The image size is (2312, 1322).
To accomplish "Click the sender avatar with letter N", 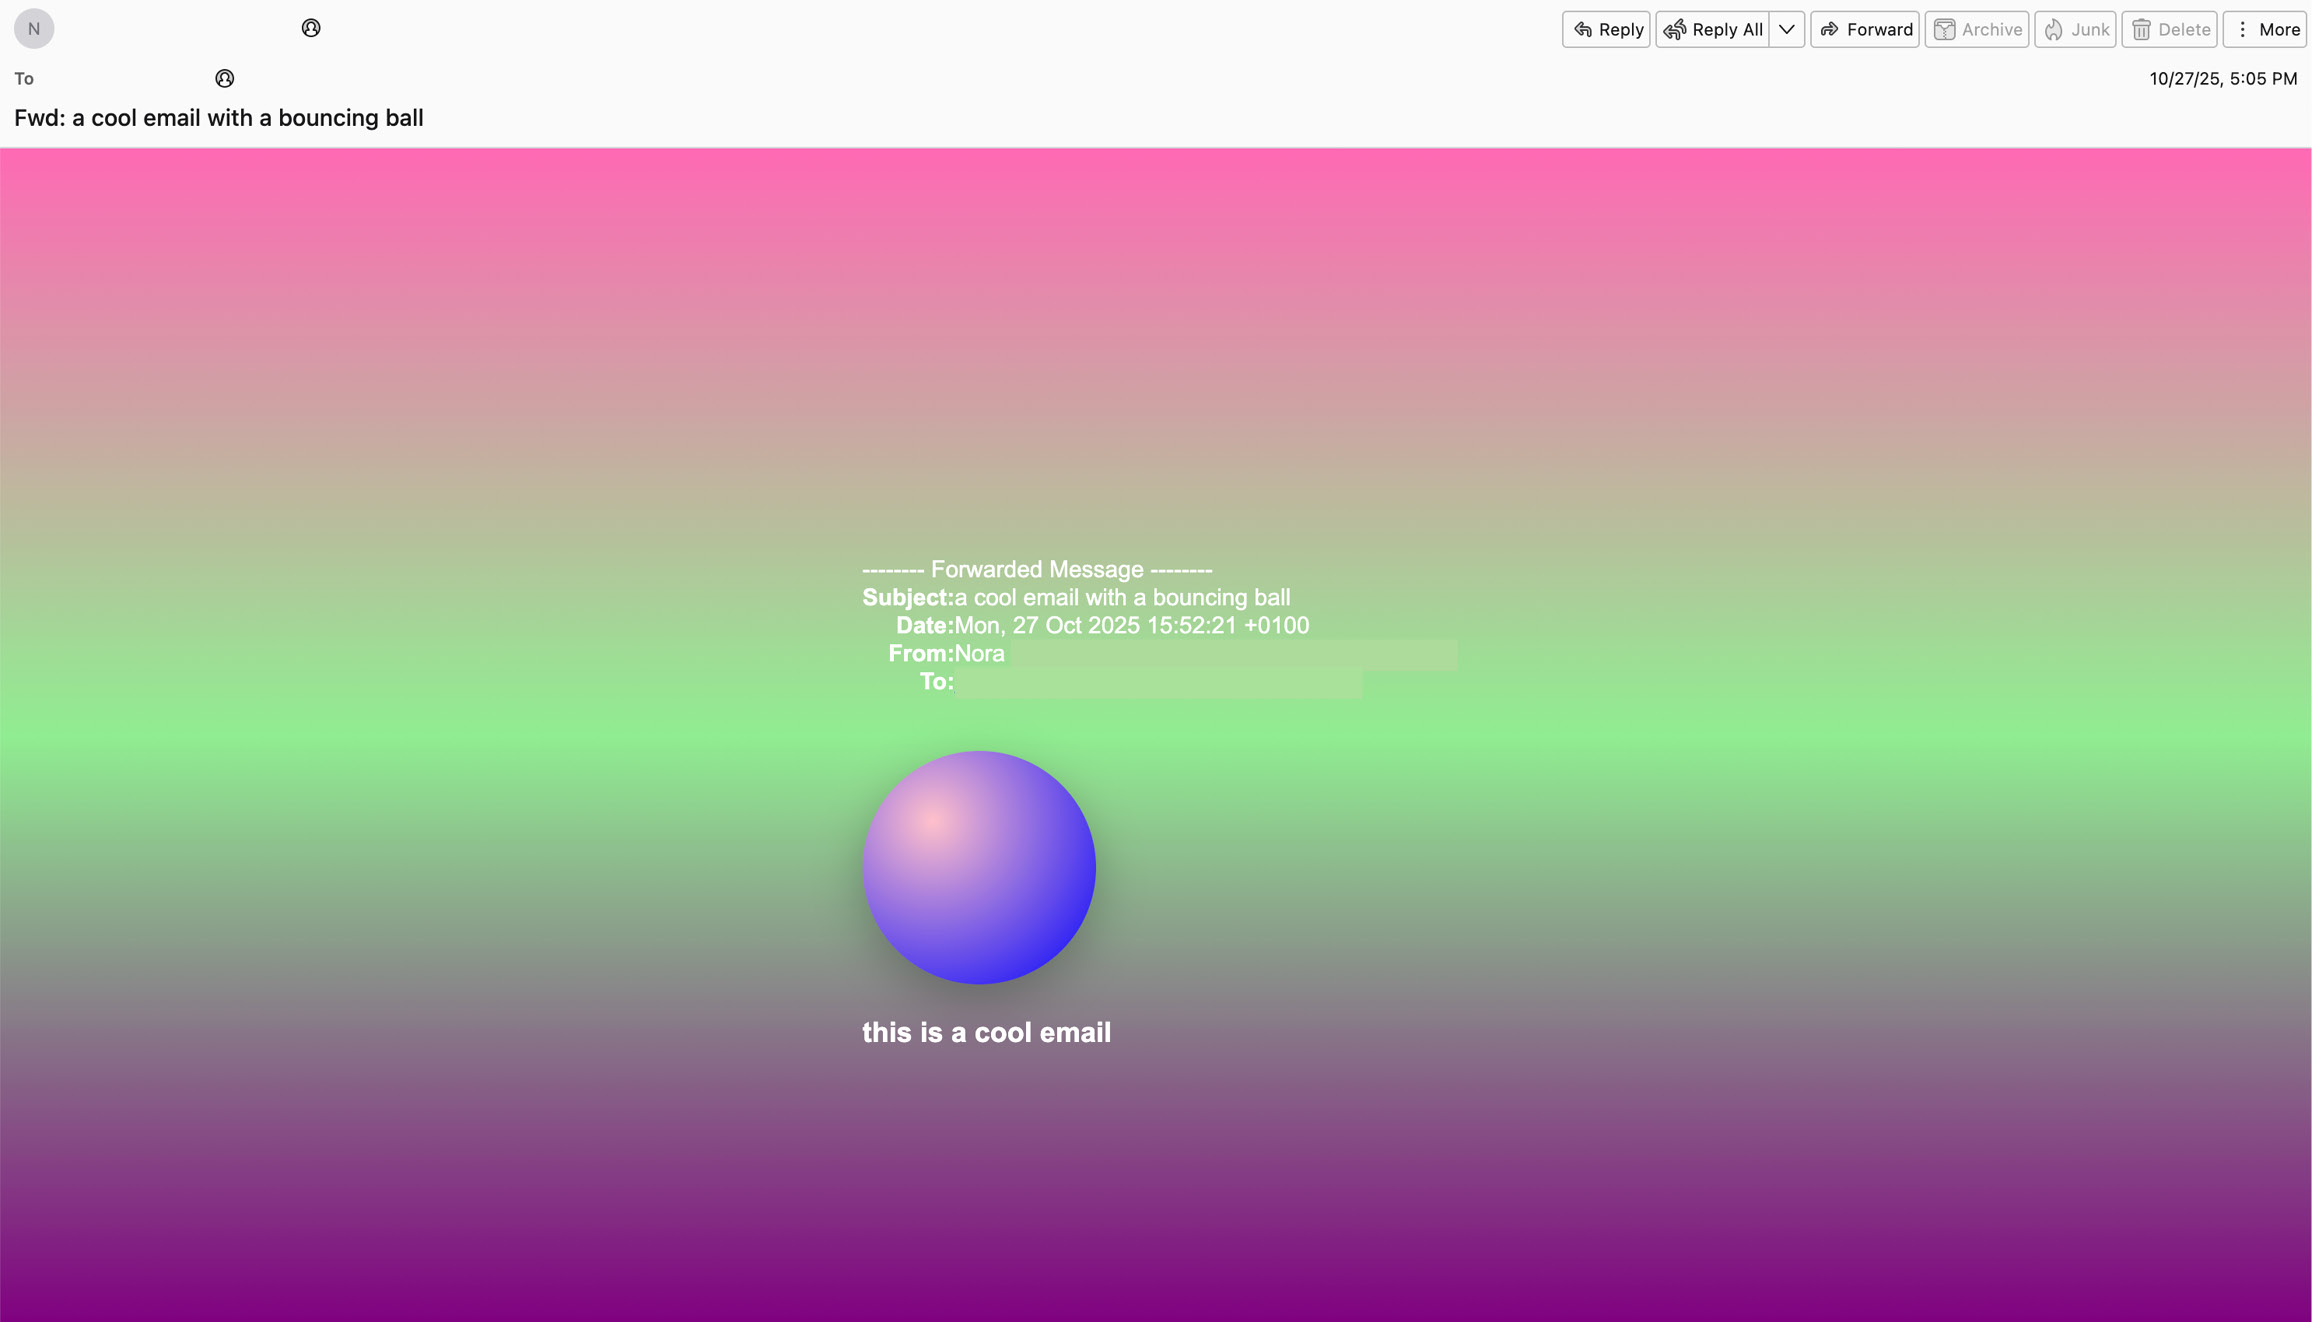I will point(34,29).
